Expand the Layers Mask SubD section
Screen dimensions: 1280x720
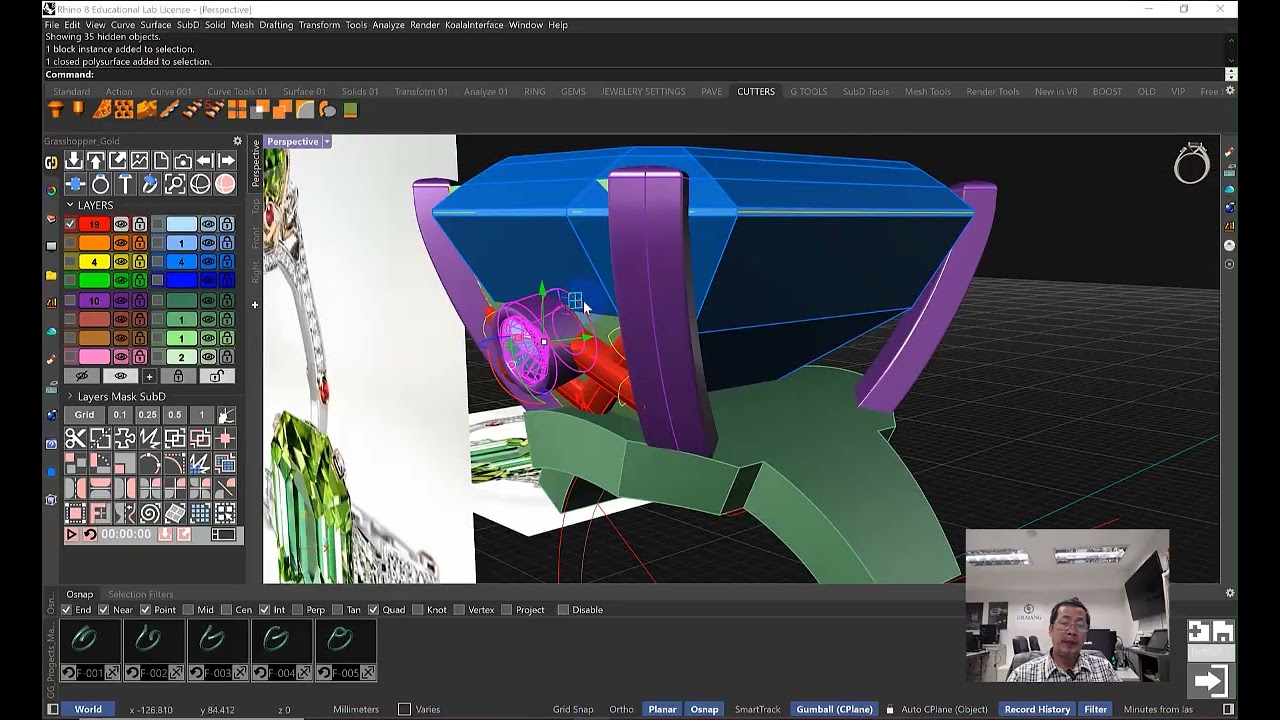70,397
